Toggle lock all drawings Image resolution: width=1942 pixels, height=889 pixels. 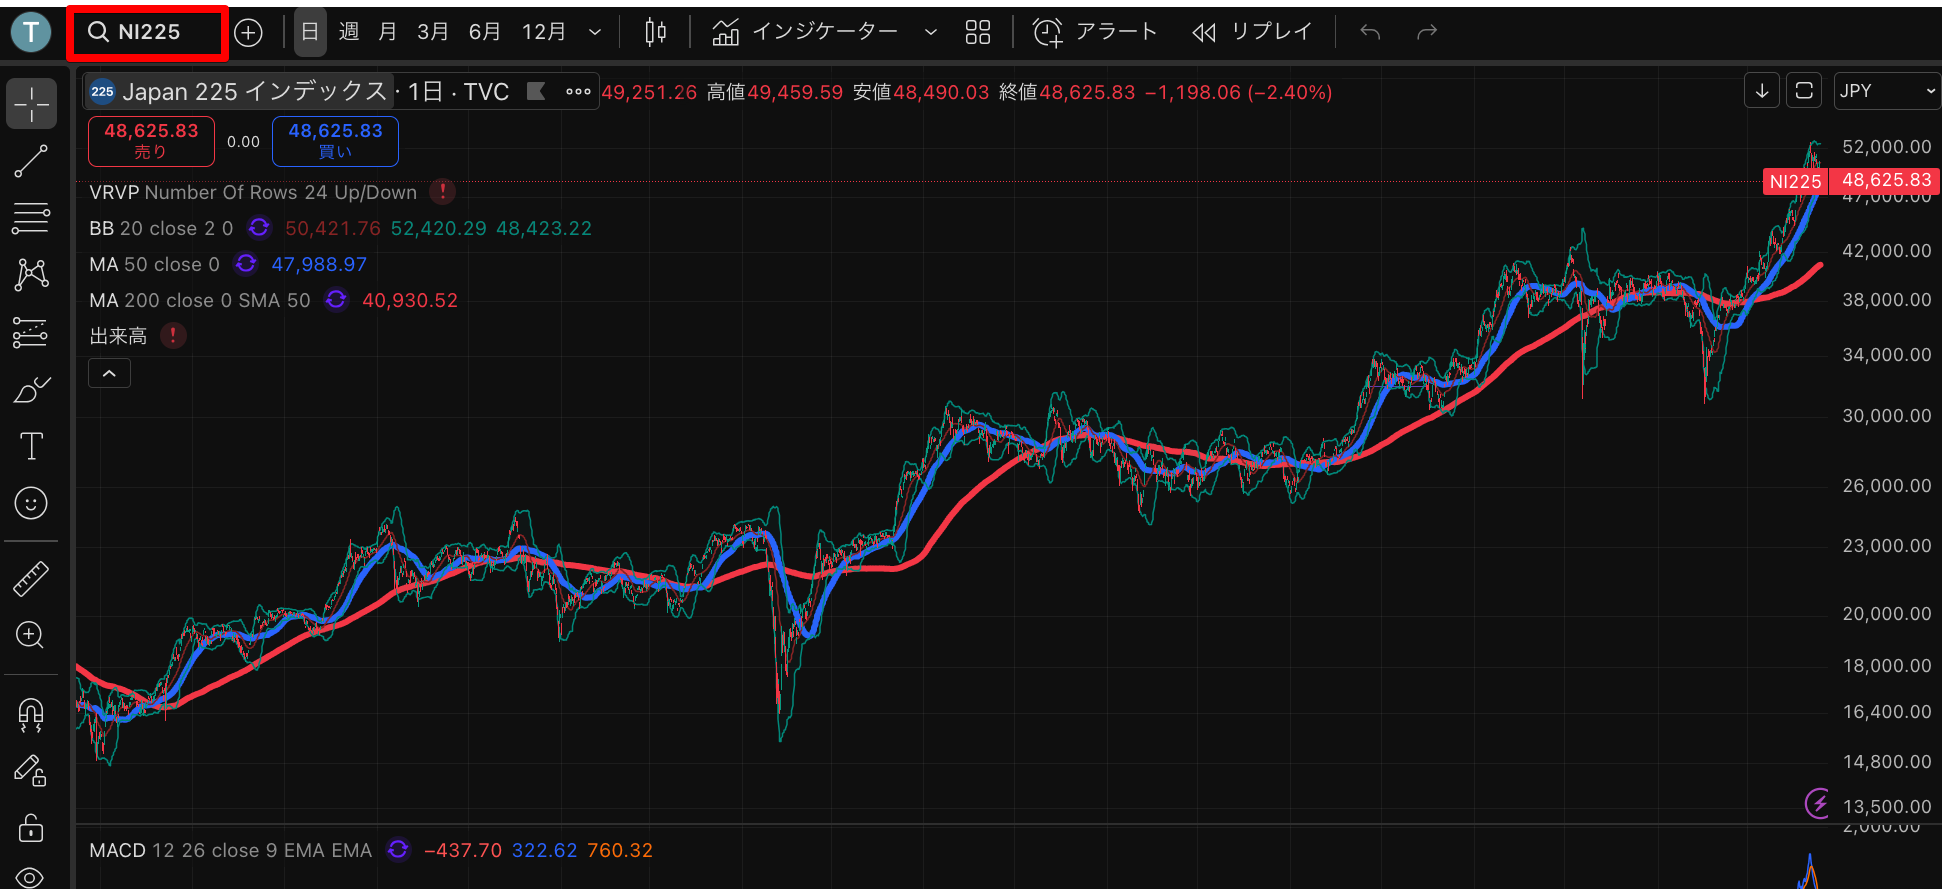click(31, 828)
